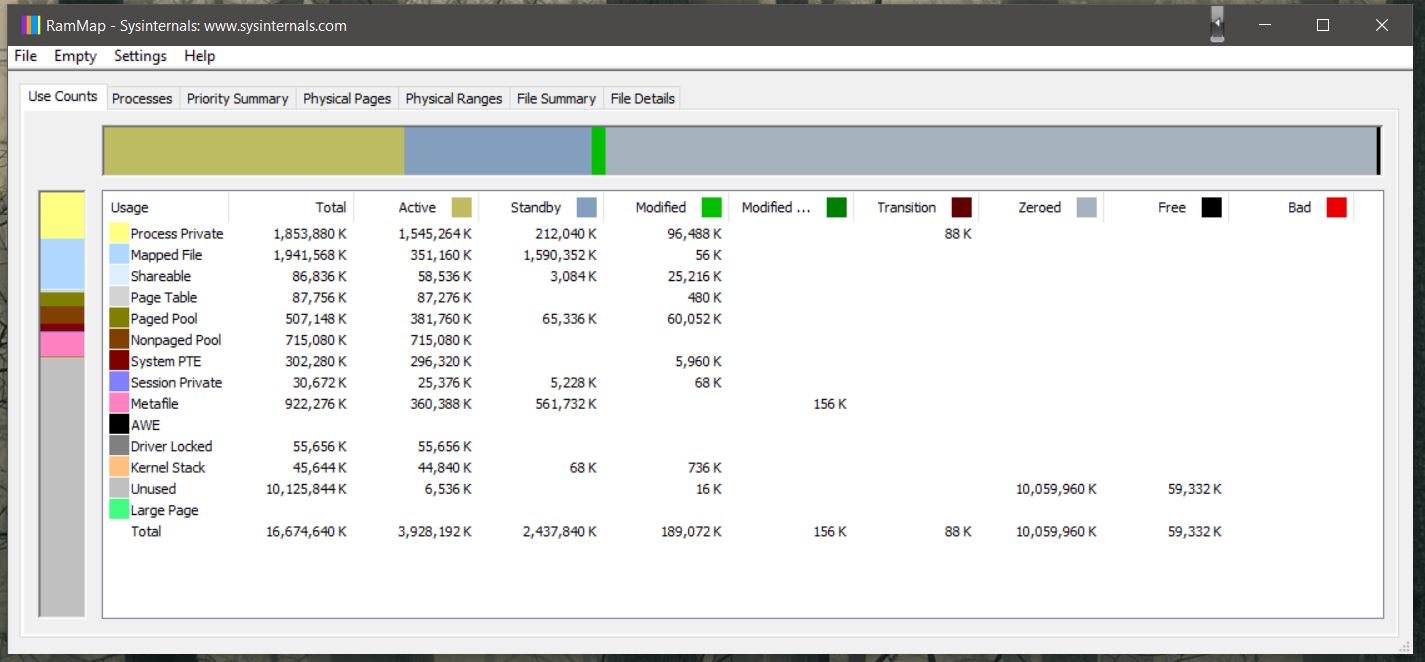Click the red Bad color swatch in header
This screenshot has width=1425, height=662.
(x=1336, y=207)
